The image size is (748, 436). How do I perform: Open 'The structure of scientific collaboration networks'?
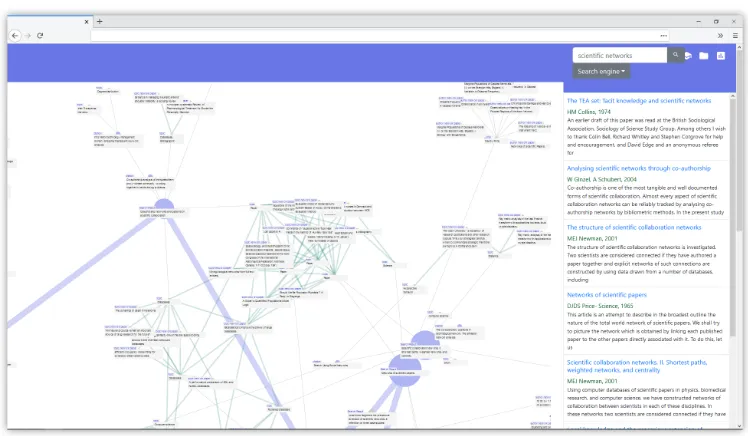point(634,228)
